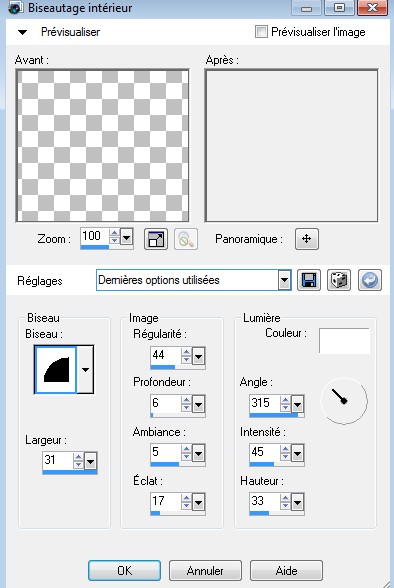This screenshot has width=394, height=588.
Task: Open the Intensité dropdown arrow
Action: [x=297, y=454]
